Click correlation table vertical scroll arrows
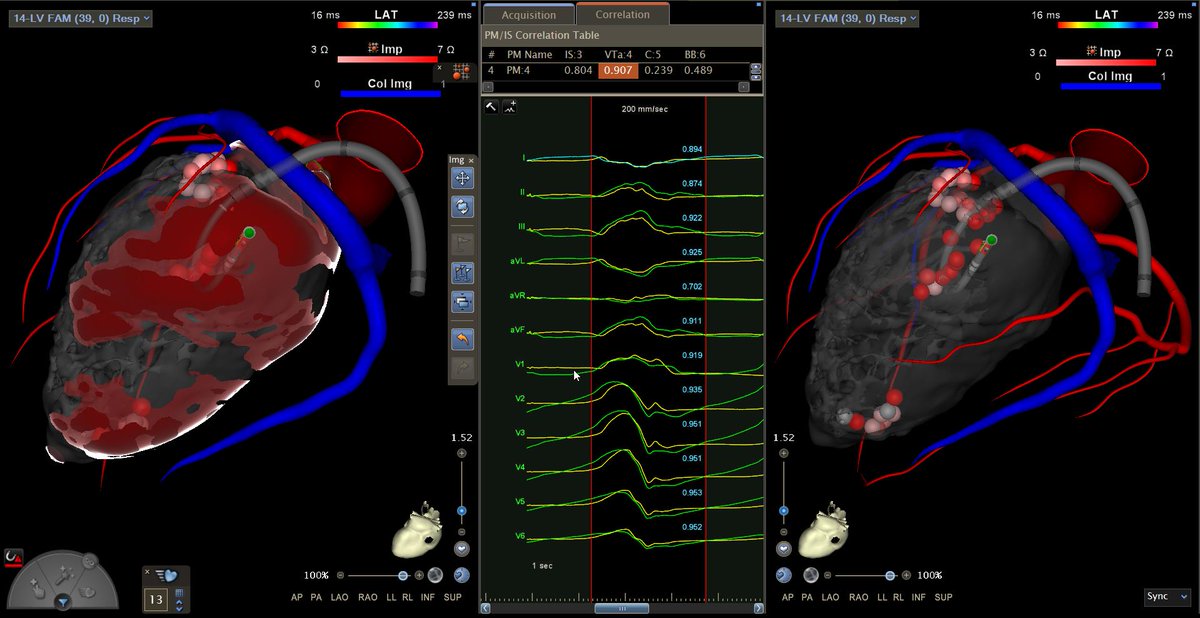This screenshot has height=618, width=1200. point(756,72)
